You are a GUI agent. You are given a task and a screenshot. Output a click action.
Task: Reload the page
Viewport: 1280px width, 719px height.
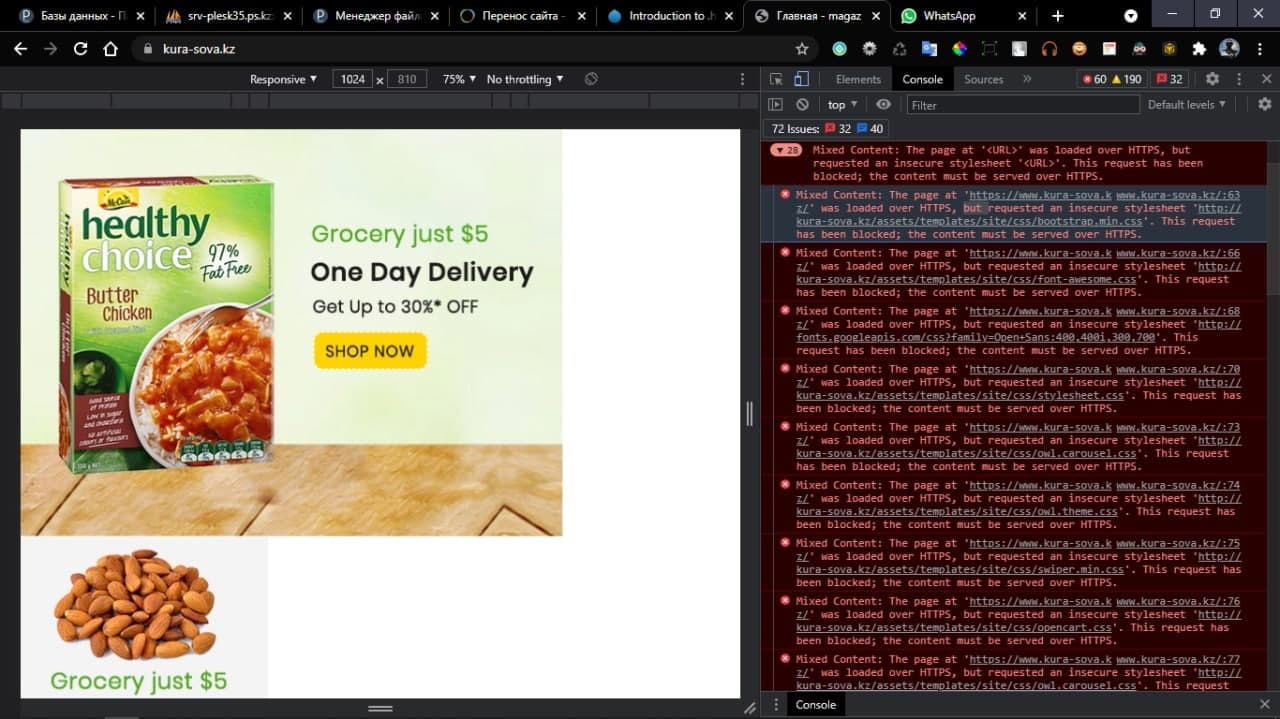tap(80, 48)
